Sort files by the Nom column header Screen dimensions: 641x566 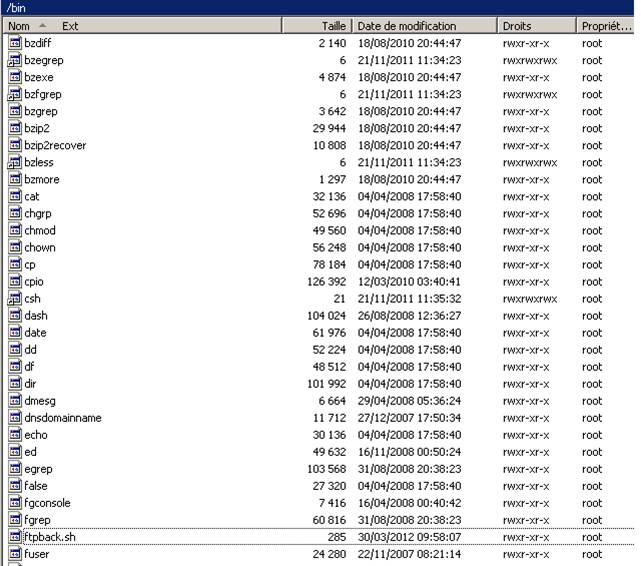click(x=18, y=25)
